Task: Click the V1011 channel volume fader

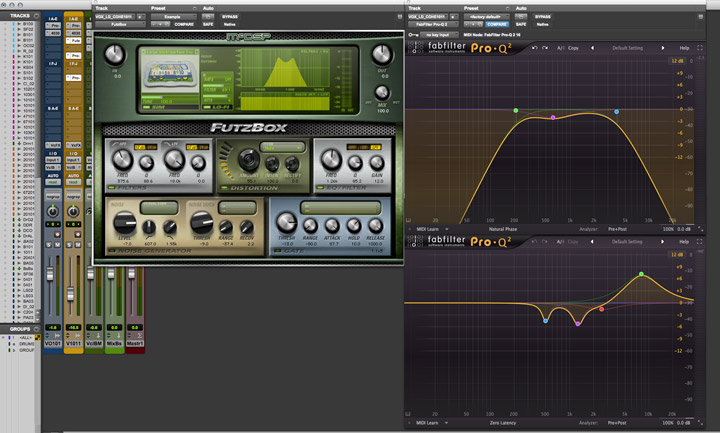Action: point(70,294)
